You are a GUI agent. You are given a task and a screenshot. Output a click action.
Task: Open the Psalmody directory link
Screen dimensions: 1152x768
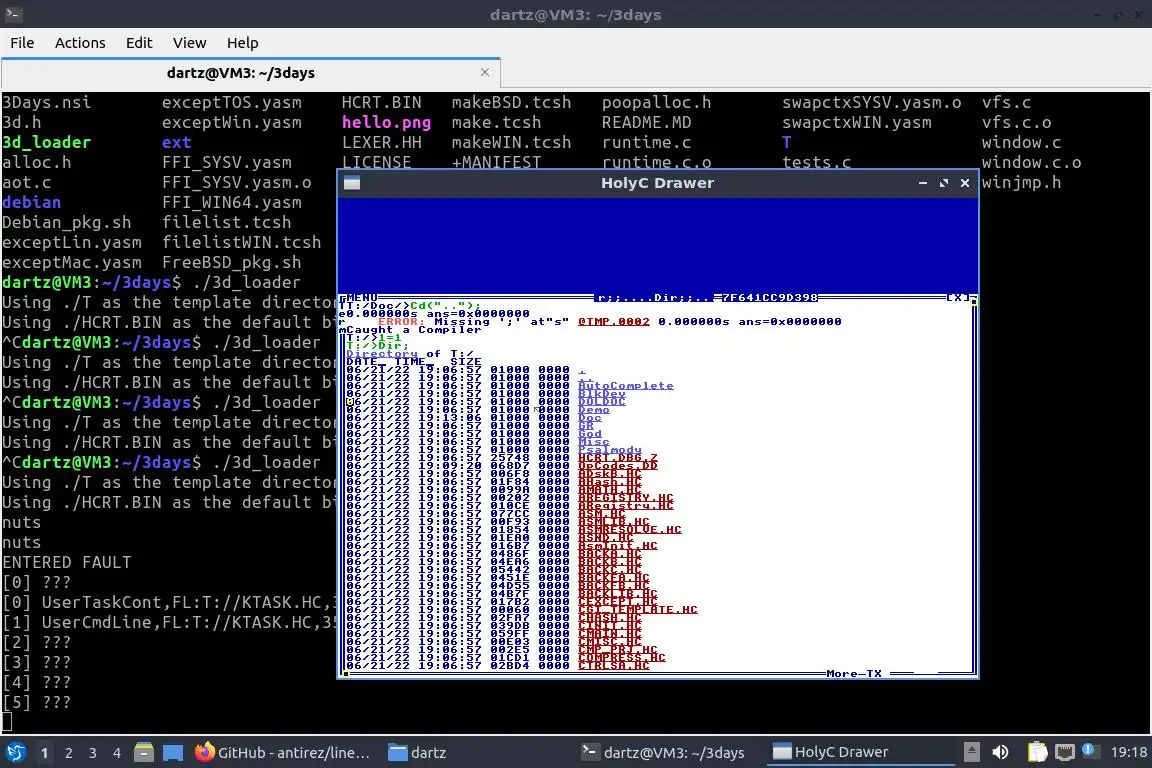pyautogui.click(x=610, y=451)
